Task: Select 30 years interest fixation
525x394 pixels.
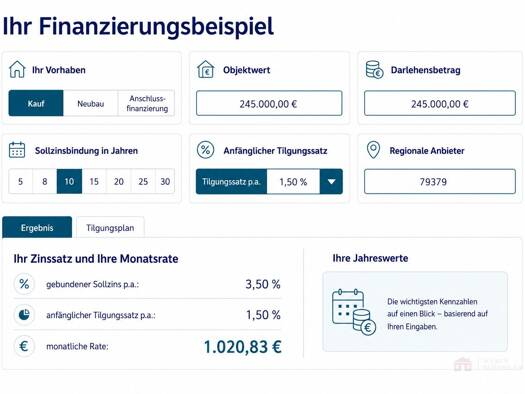Action: click(x=165, y=181)
